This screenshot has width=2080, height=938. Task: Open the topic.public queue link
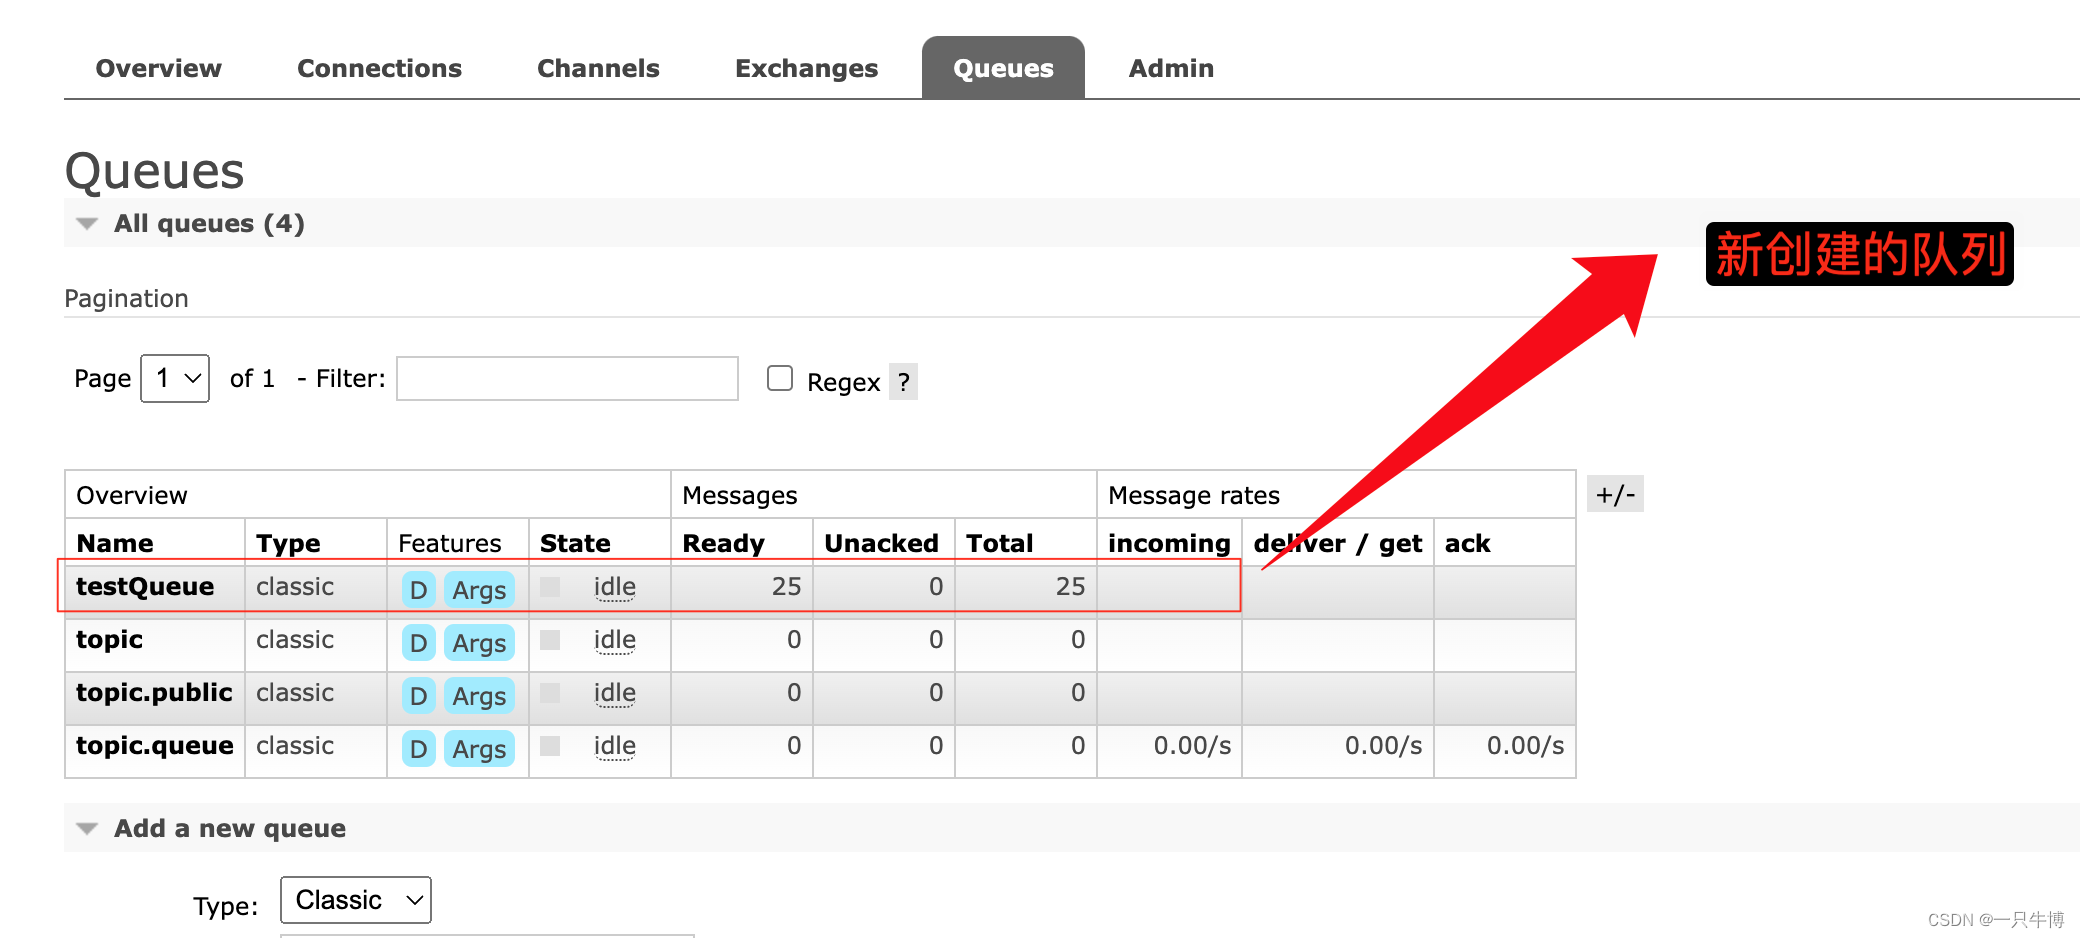tap(154, 692)
